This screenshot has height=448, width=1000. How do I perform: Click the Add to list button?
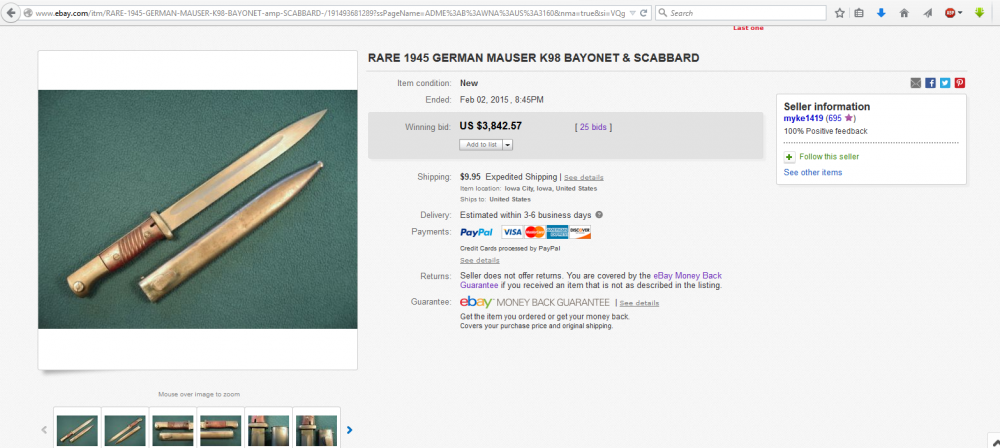point(480,144)
